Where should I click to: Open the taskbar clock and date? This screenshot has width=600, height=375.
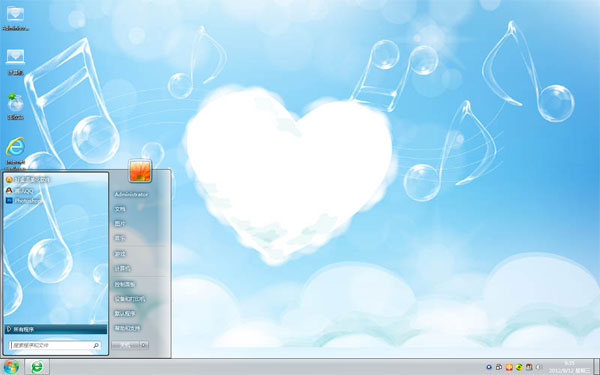click(x=569, y=367)
